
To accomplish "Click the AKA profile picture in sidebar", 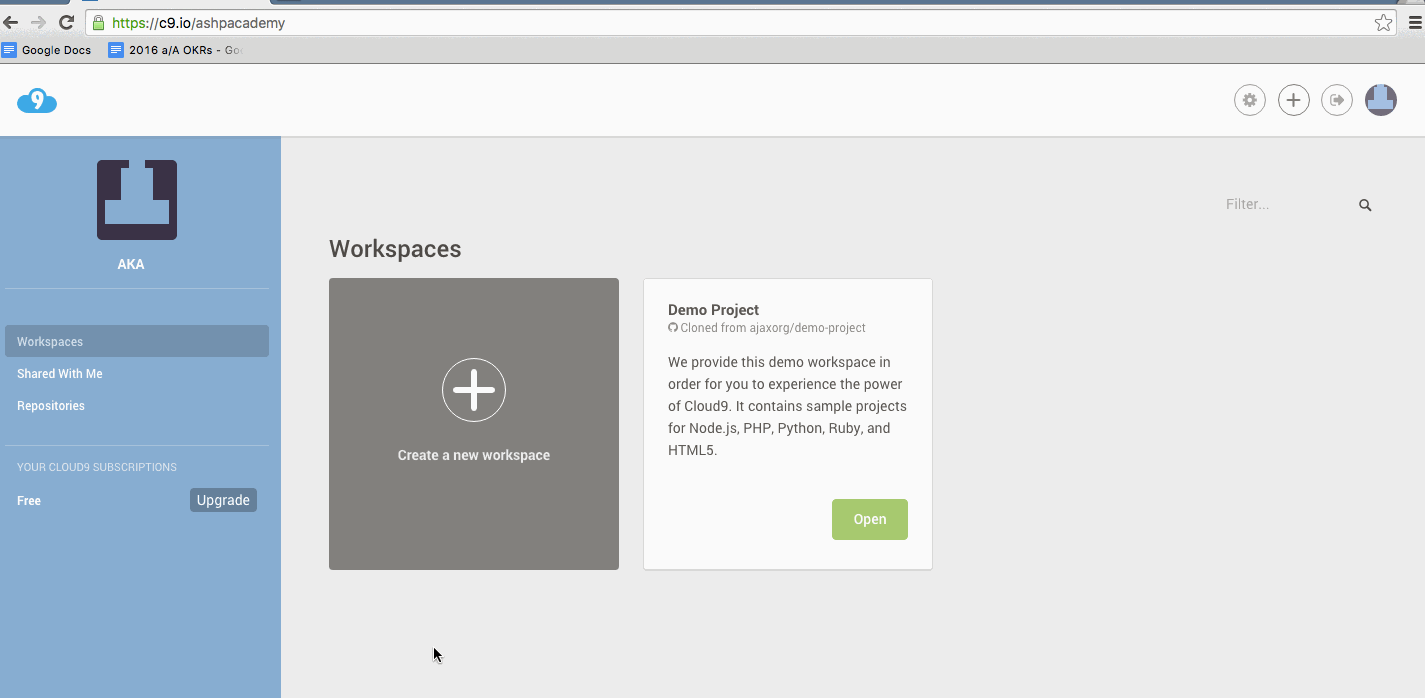I will pyautogui.click(x=137, y=200).
